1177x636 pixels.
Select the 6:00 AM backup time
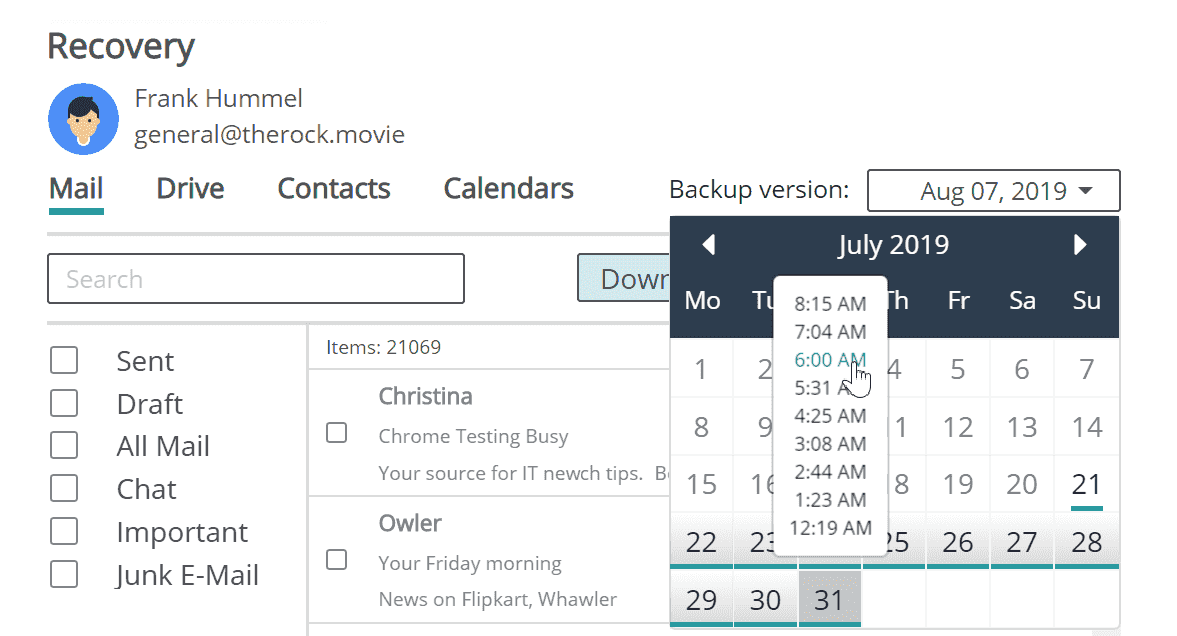coord(828,360)
